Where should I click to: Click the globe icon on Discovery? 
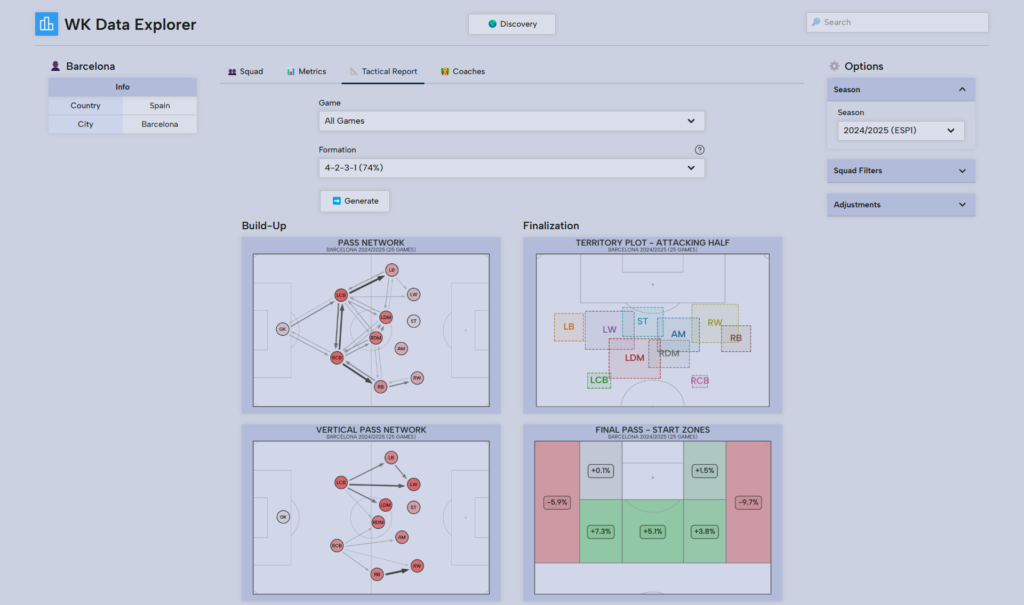[x=492, y=24]
